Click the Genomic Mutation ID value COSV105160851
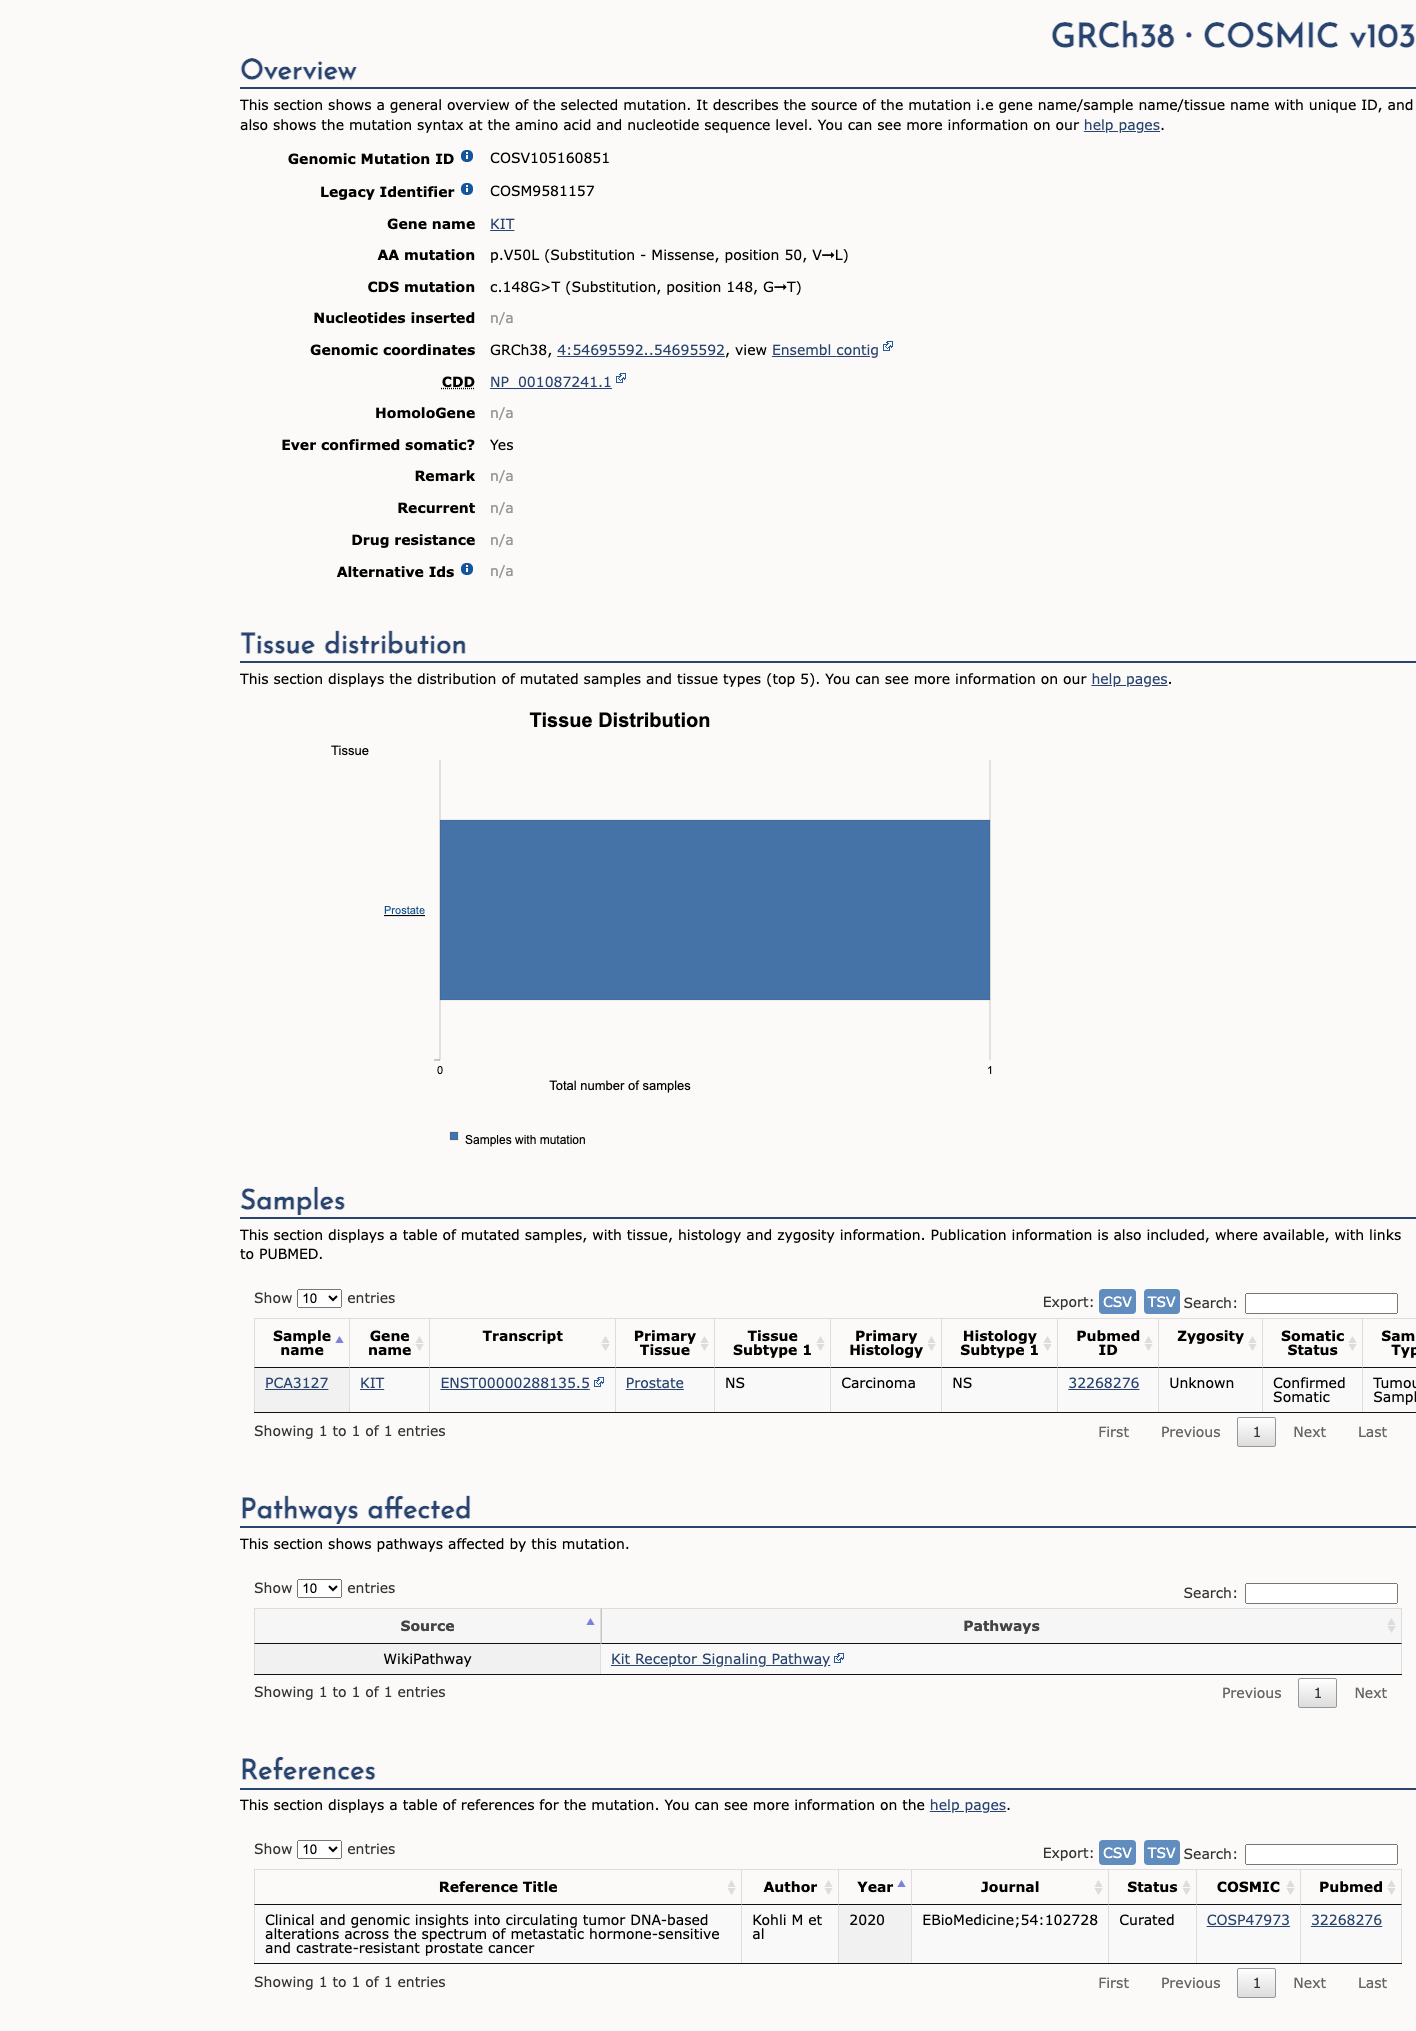Image resolution: width=1416 pixels, height=2031 pixels. (550, 158)
